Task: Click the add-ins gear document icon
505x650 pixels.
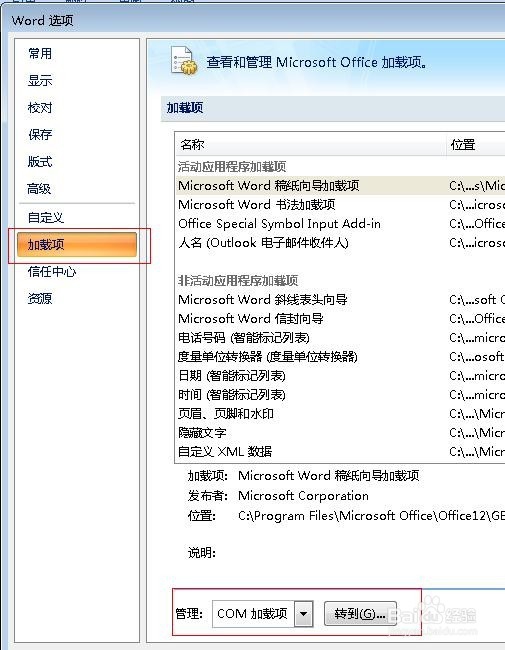Action: point(184,61)
